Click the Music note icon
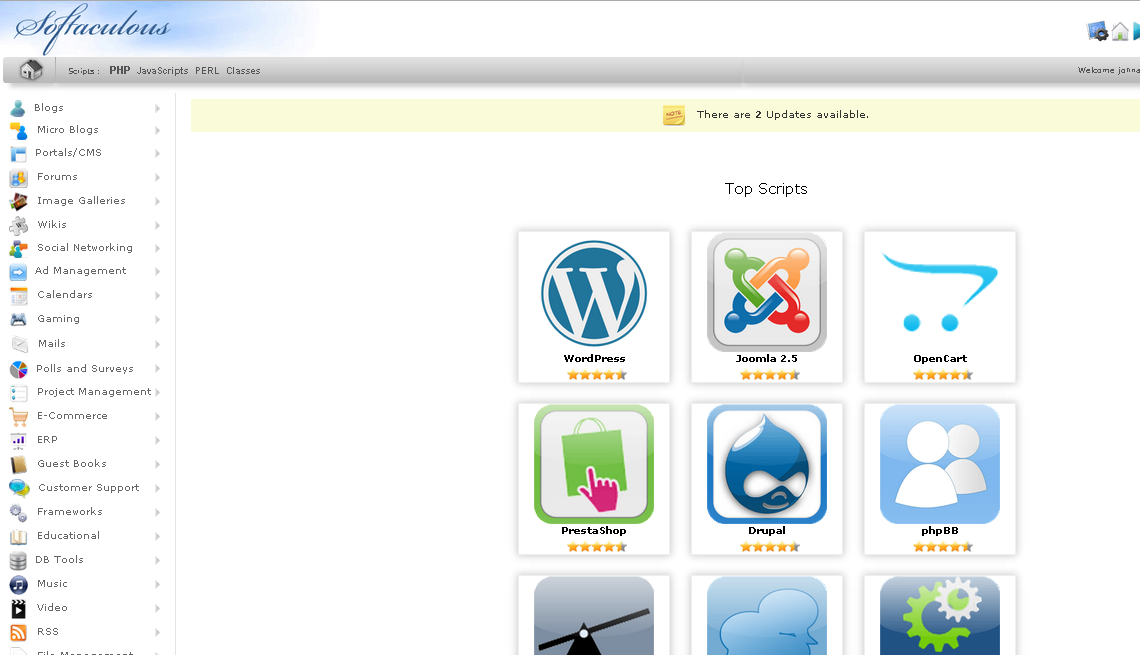This screenshot has width=1140, height=655. click(18, 584)
